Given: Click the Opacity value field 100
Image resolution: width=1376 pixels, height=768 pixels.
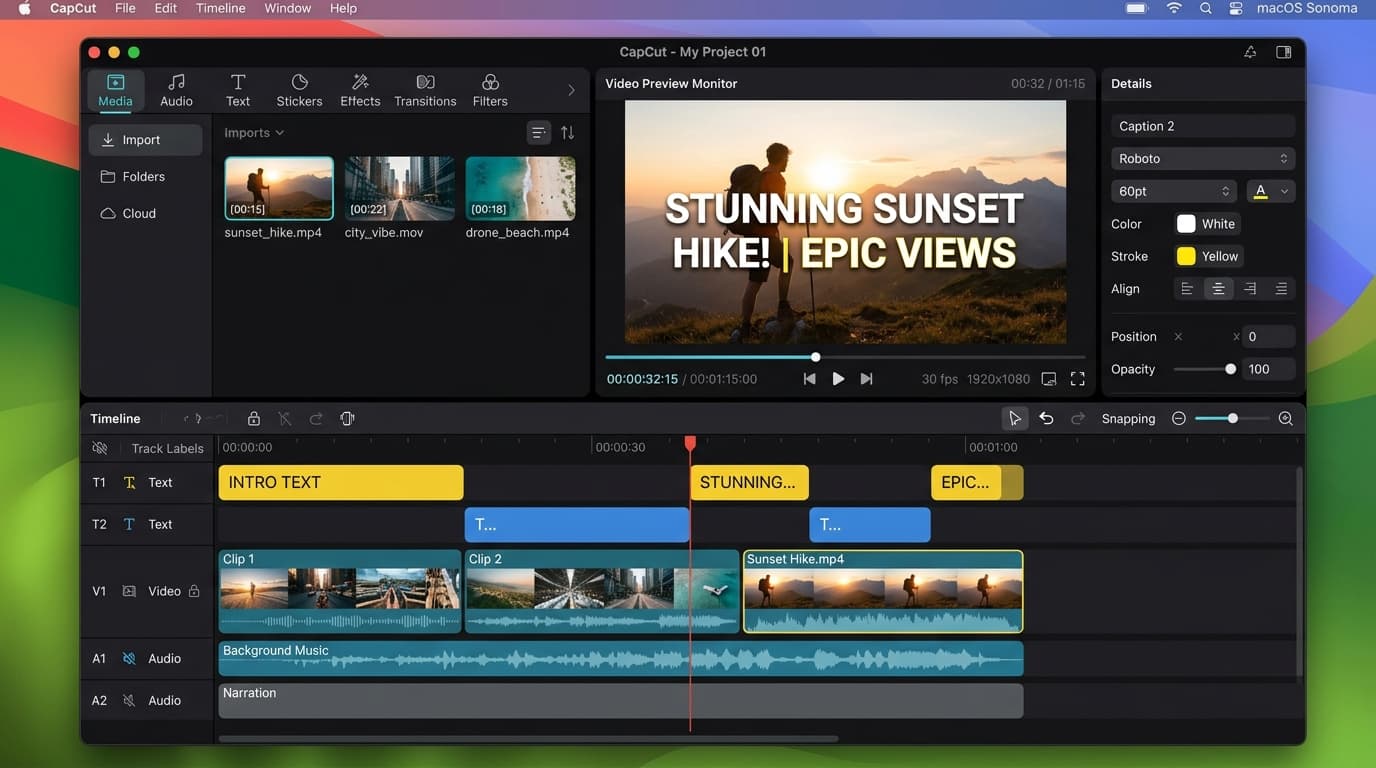Looking at the screenshot, I should pos(1268,369).
